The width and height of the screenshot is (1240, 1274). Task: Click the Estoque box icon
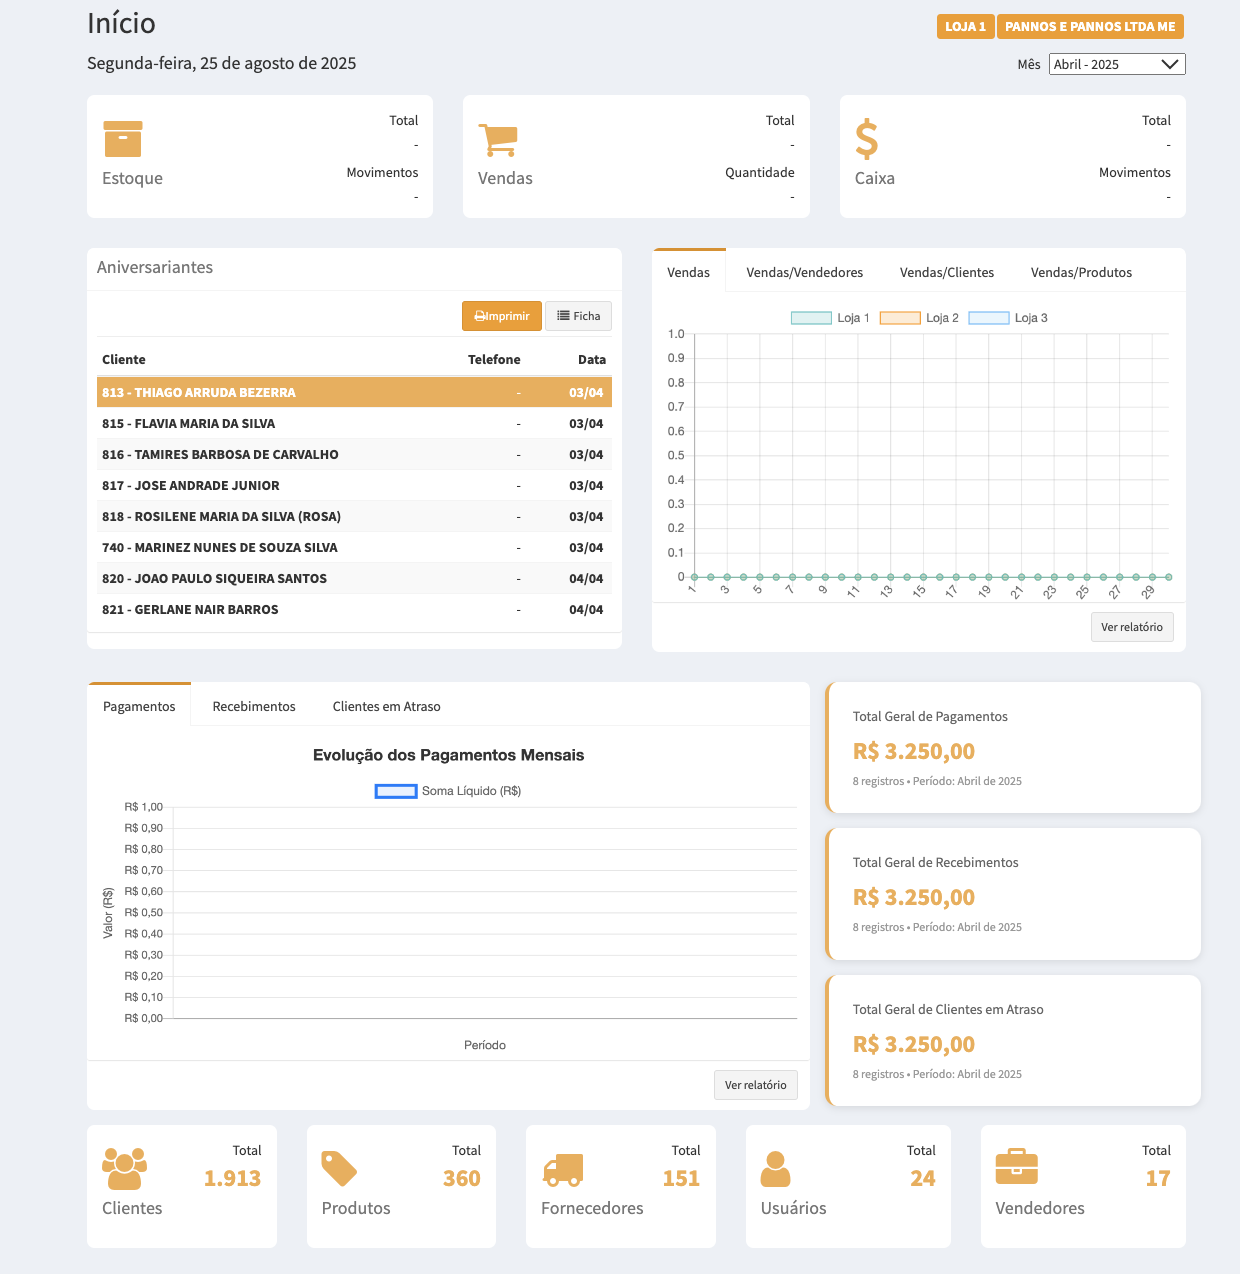pos(123,139)
